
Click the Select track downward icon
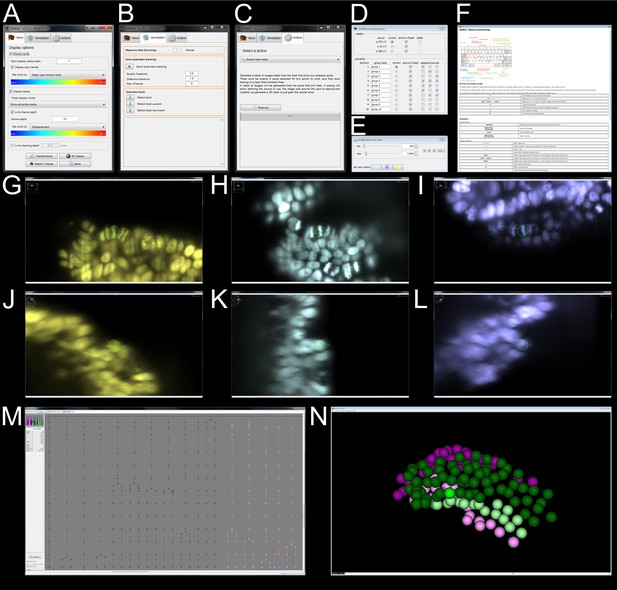pos(130,111)
